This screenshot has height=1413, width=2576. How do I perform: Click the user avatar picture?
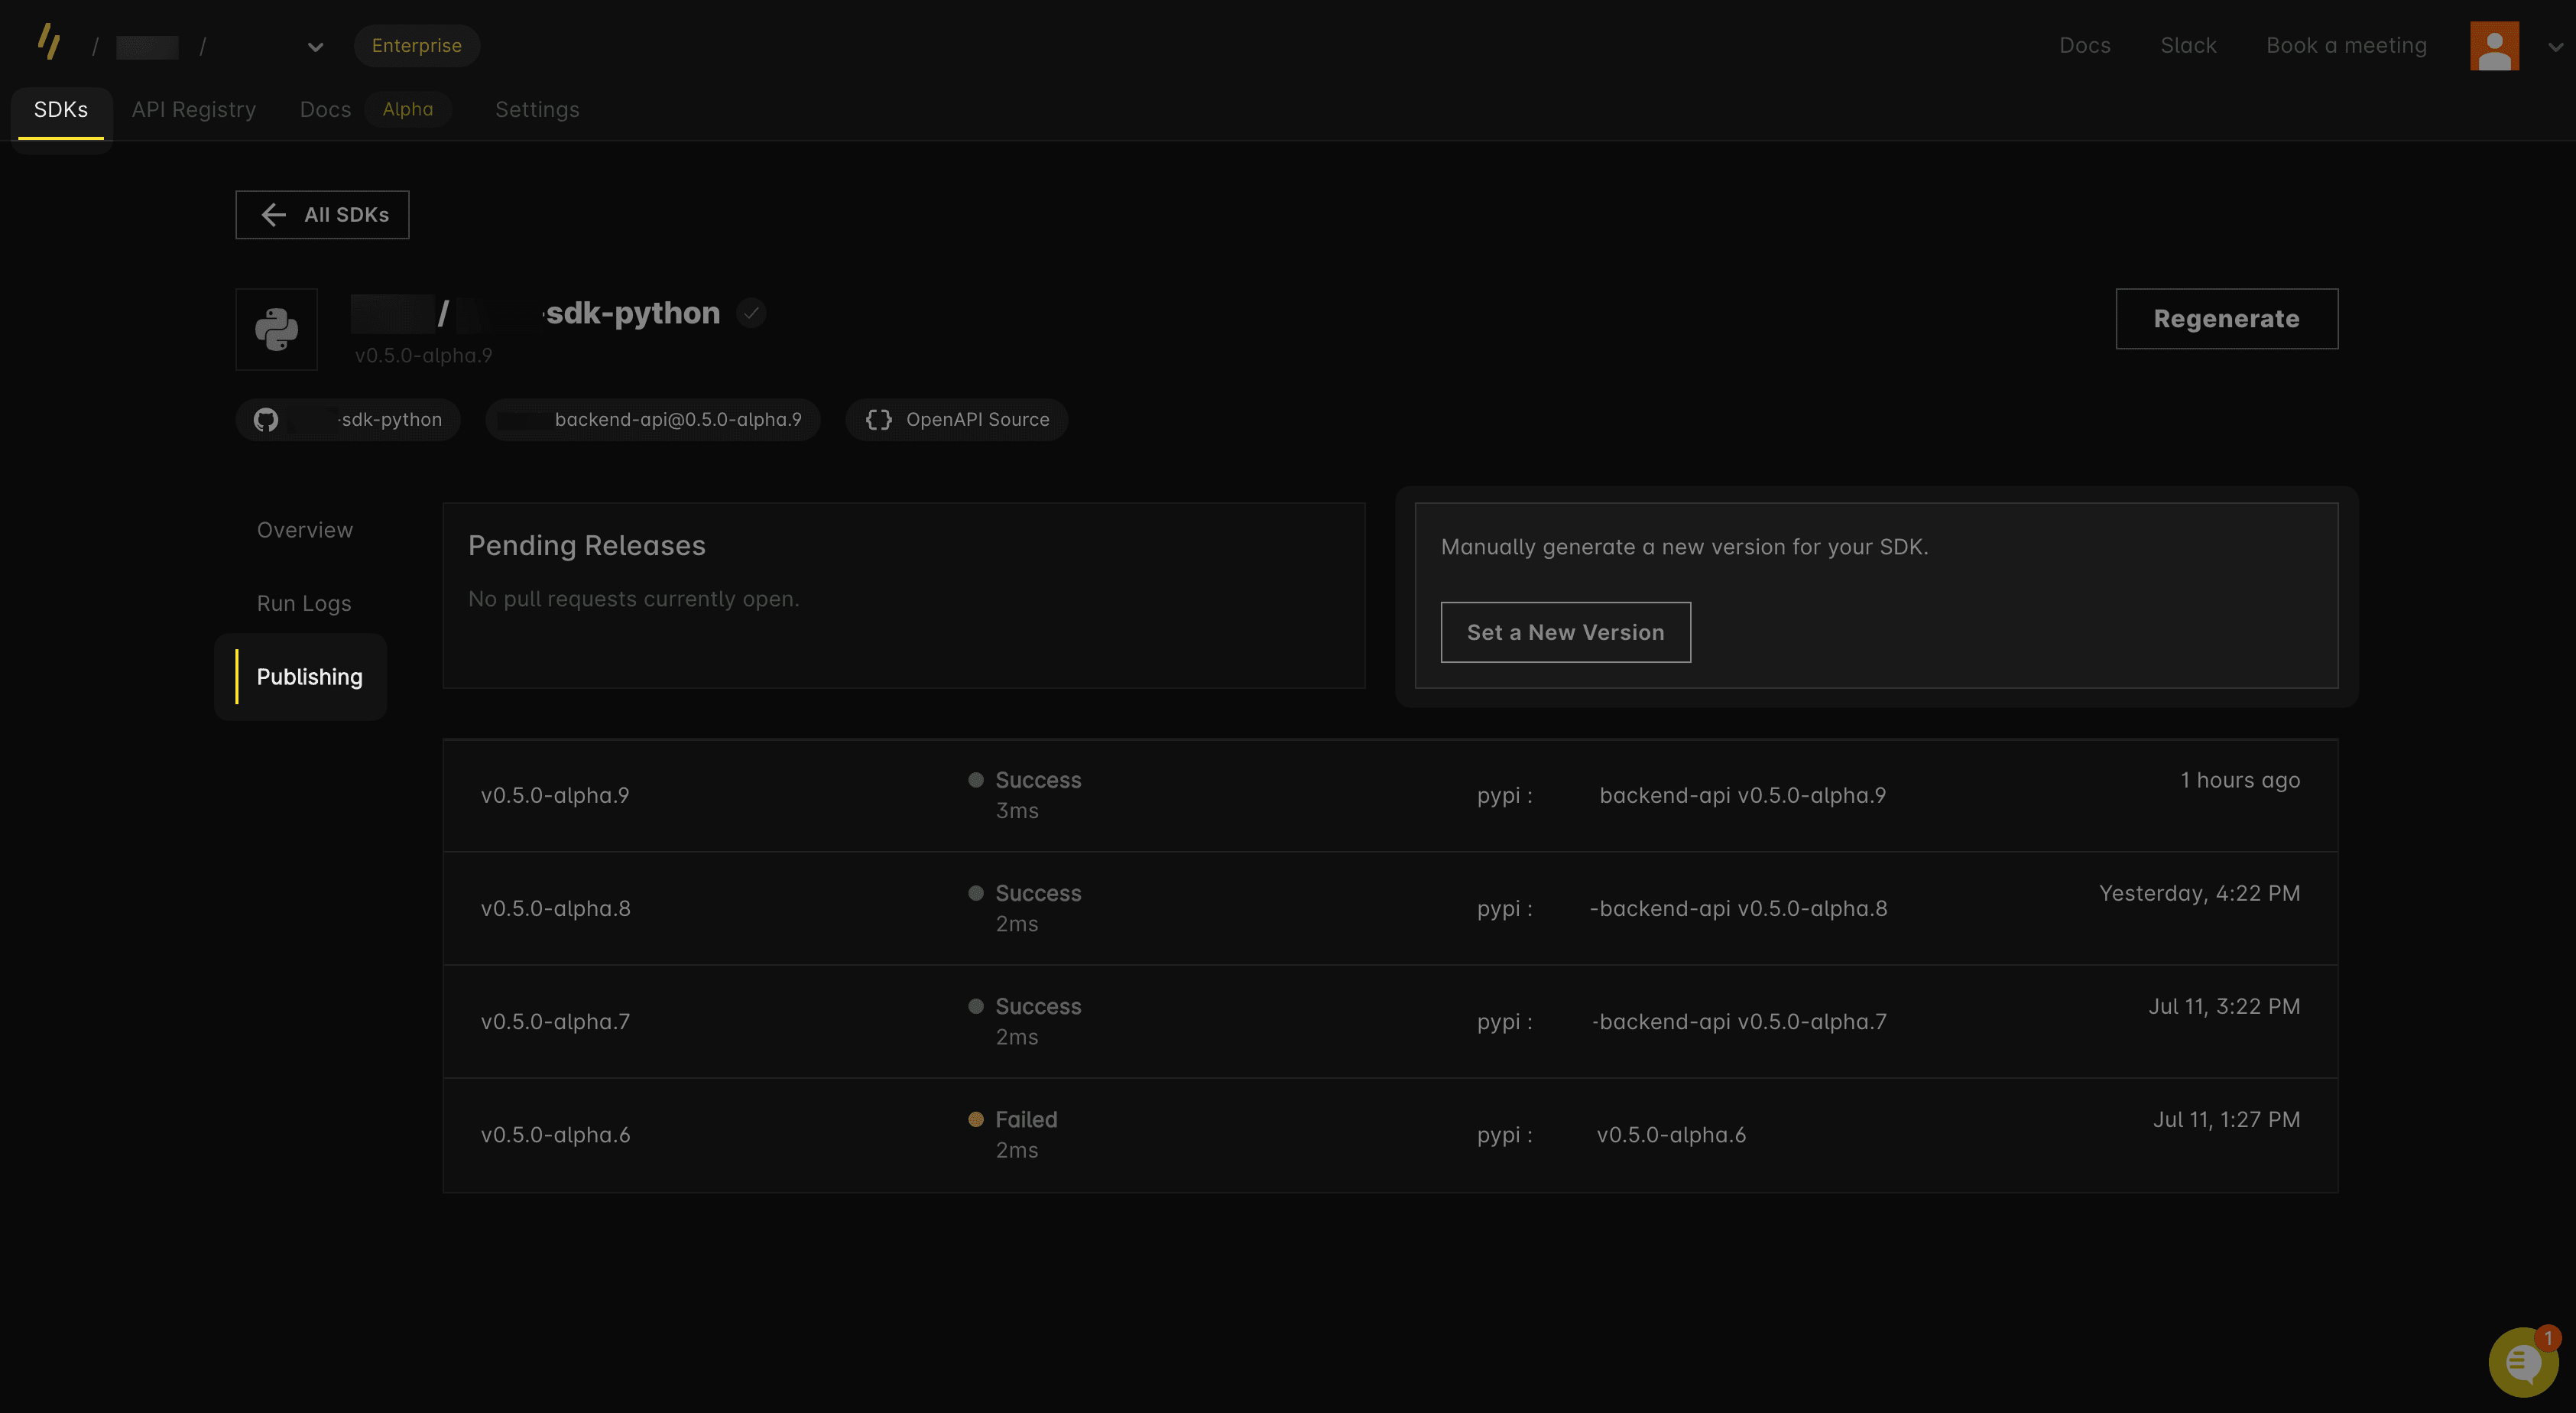pos(2494,46)
